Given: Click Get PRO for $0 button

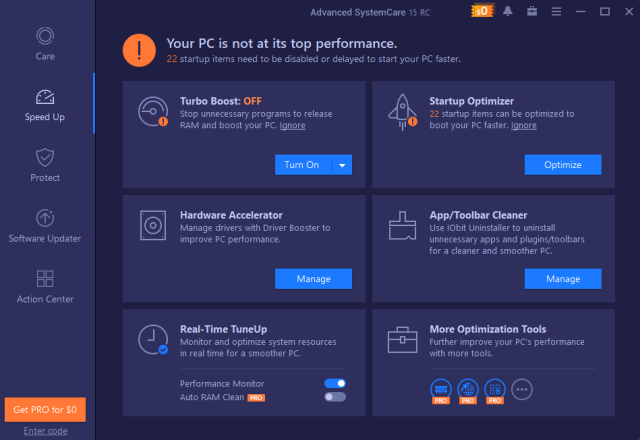Looking at the screenshot, I should pyautogui.click(x=45, y=409).
